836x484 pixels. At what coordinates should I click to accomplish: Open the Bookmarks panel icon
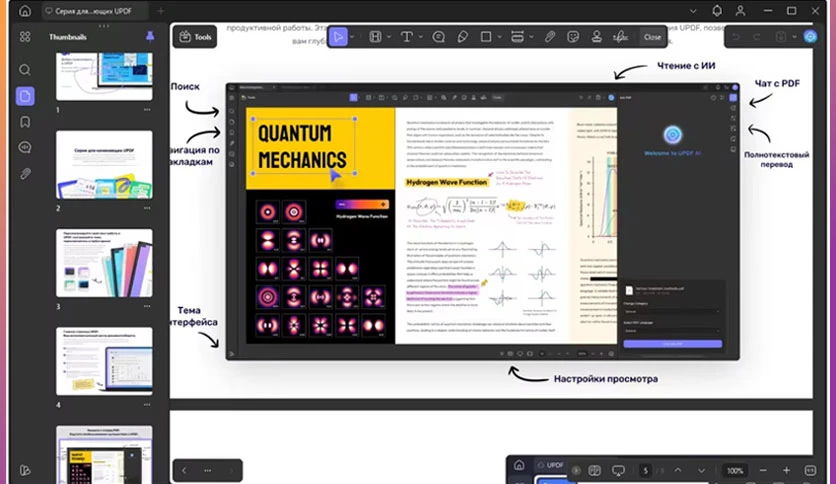(x=25, y=122)
